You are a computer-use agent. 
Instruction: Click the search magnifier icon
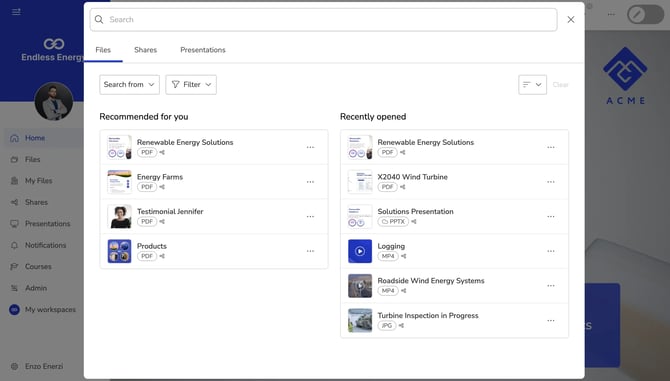coord(99,19)
